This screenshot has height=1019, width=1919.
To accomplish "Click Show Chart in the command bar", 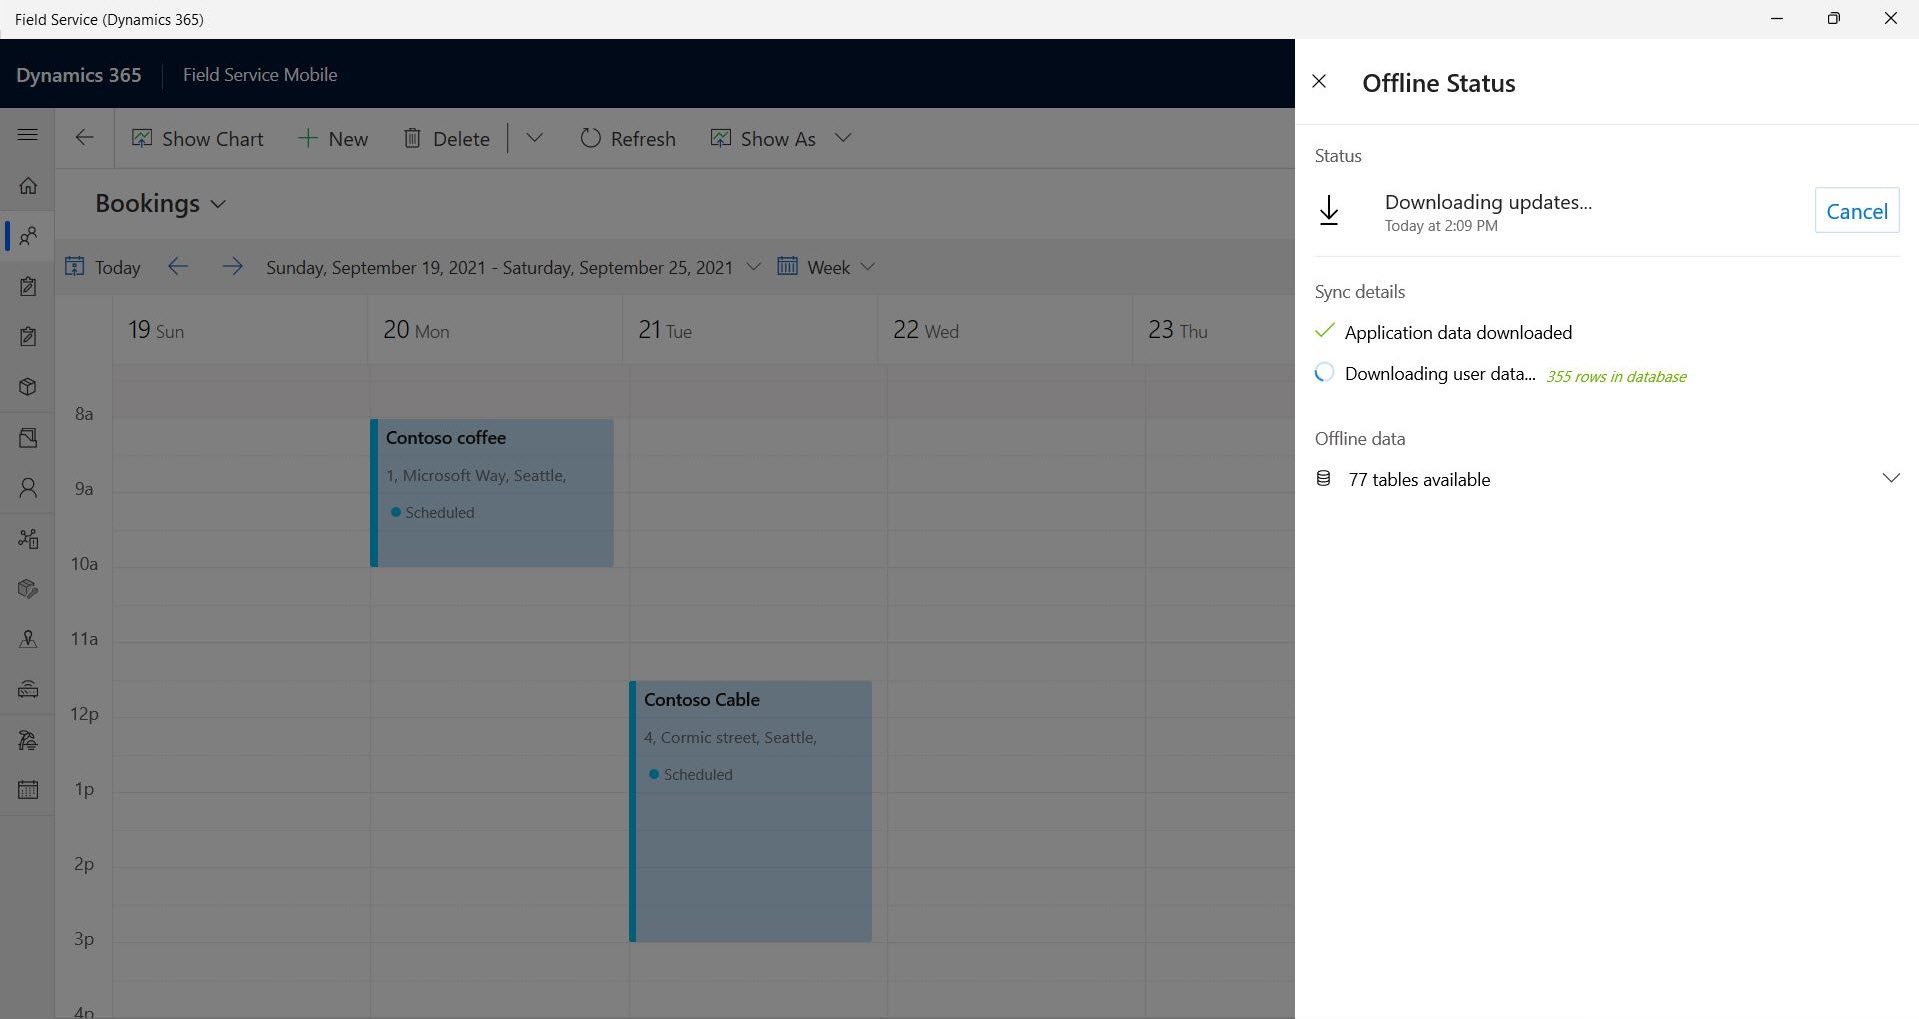I will pos(198,139).
